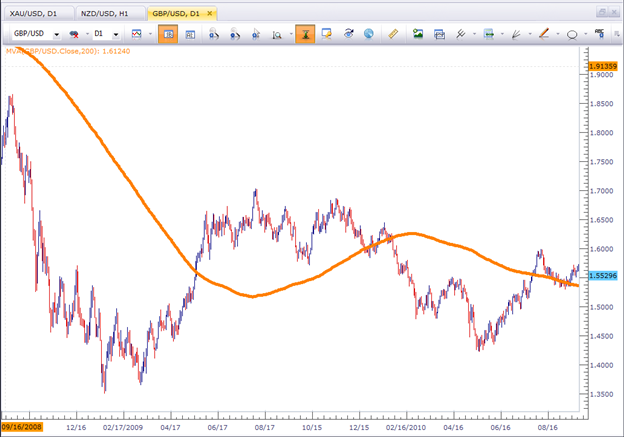
Task: Click the line chart type icon
Action: (x=136, y=34)
